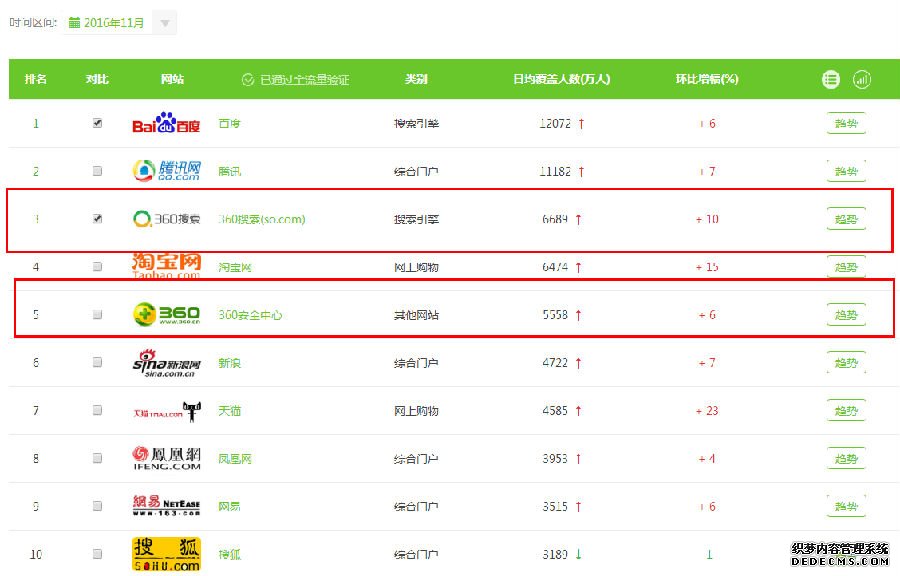The height and width of the screenshot is (576, 900).
Task: Select the 其他网站 category cell
Action: coord(416,315)
